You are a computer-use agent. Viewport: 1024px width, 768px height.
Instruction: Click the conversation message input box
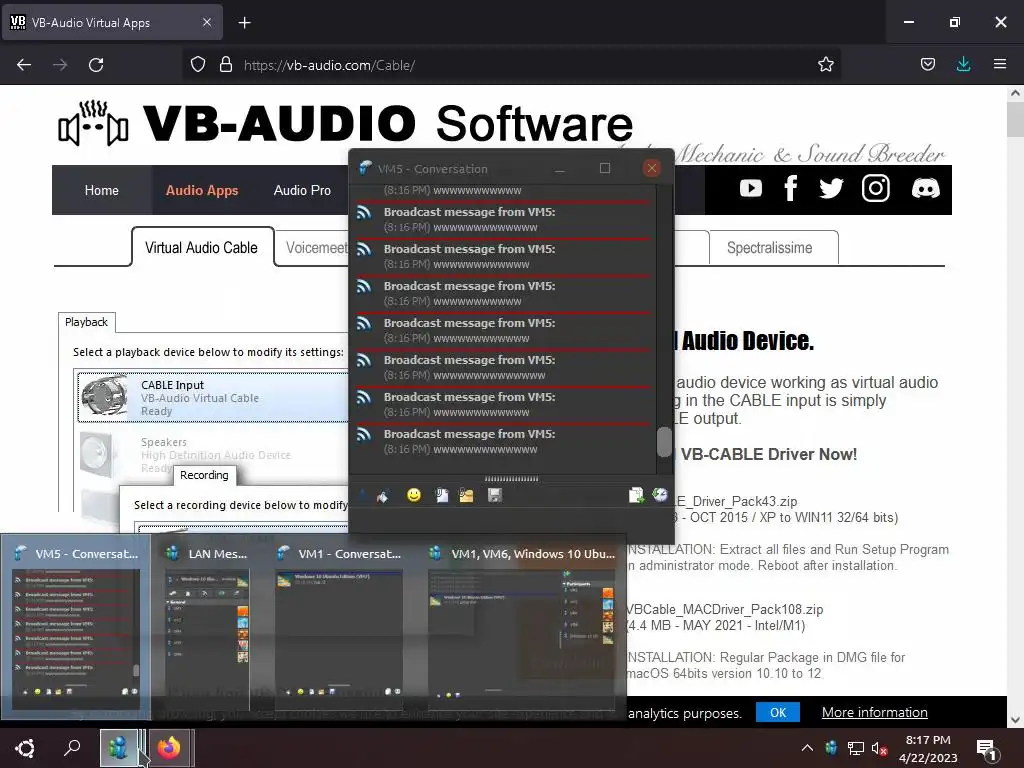(x=511, y=519)
